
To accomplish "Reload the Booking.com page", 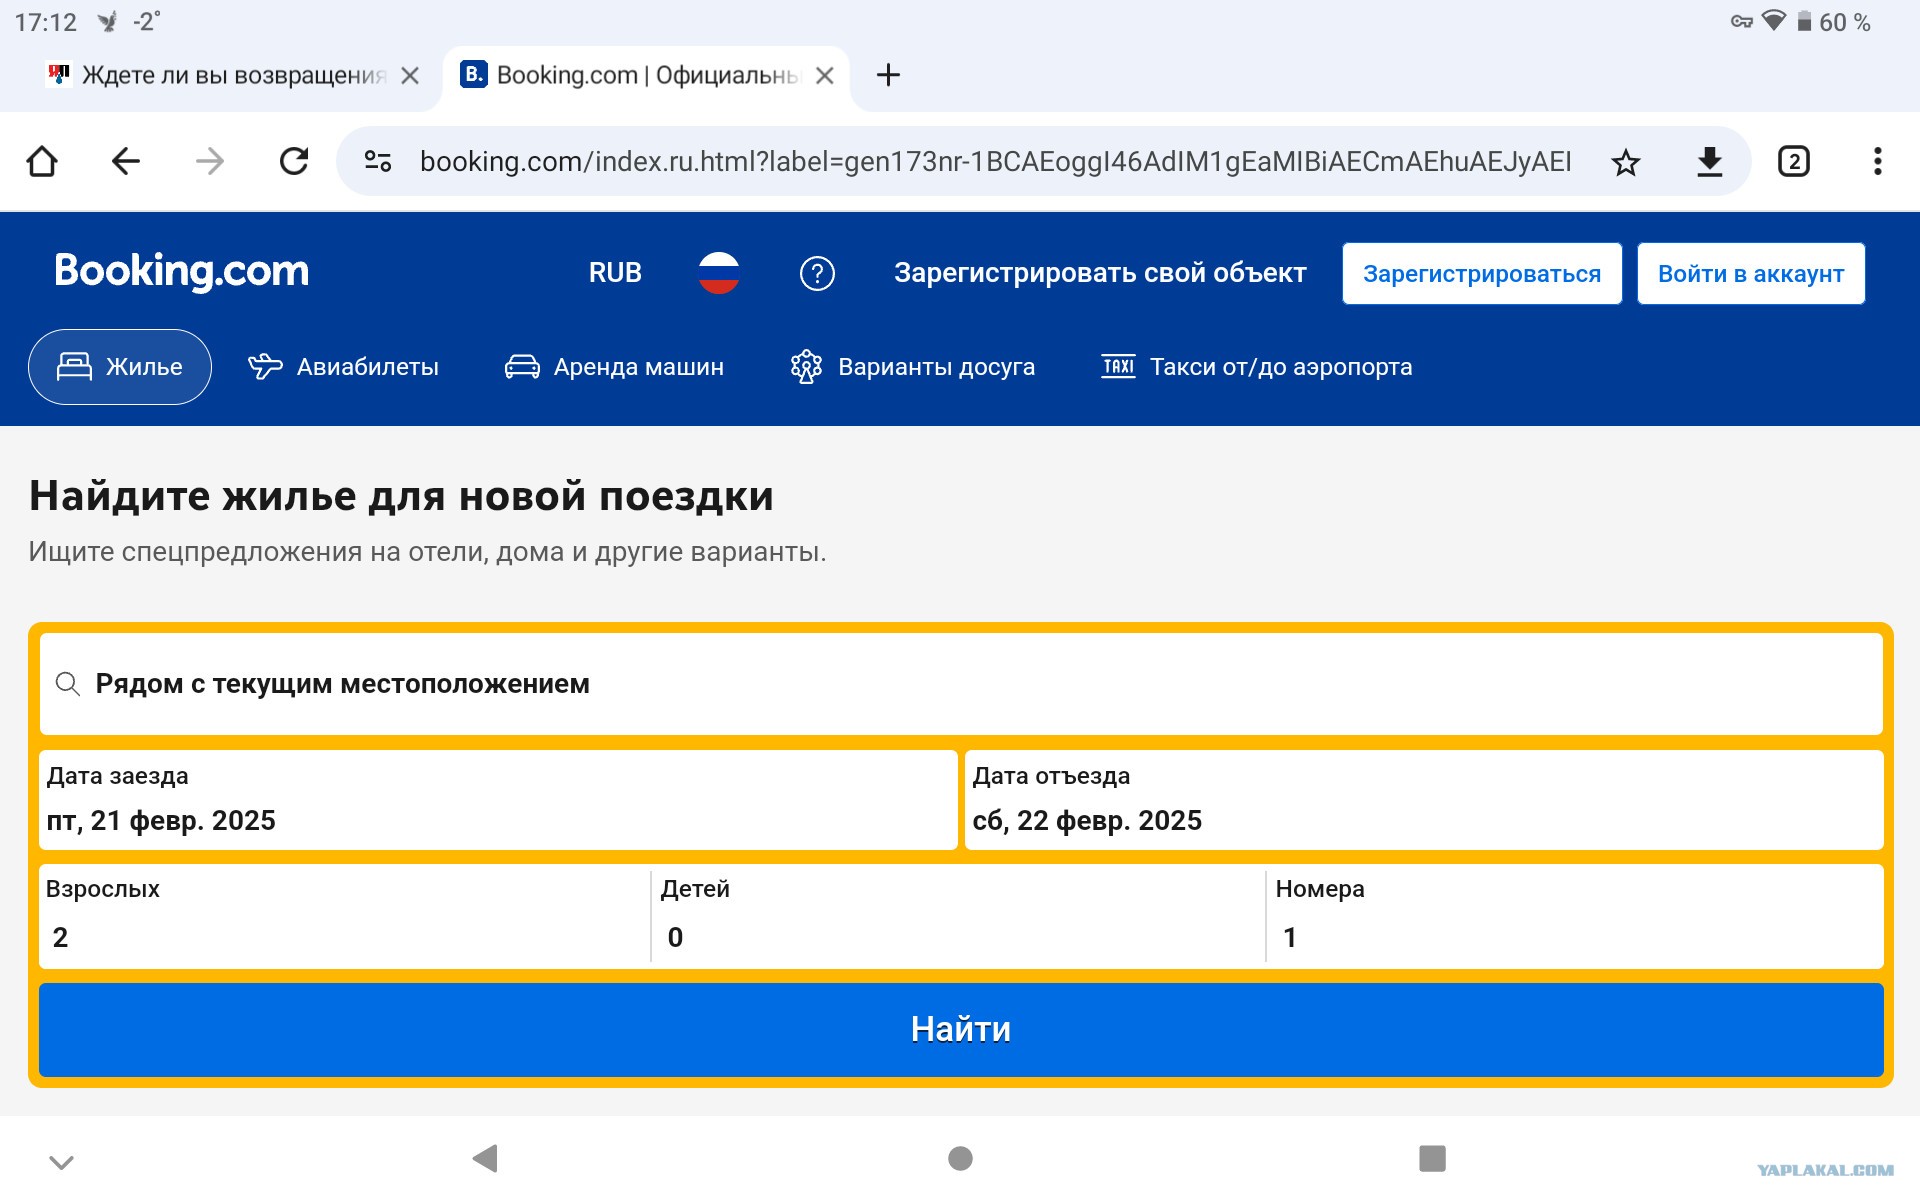I will click(294, 161).
